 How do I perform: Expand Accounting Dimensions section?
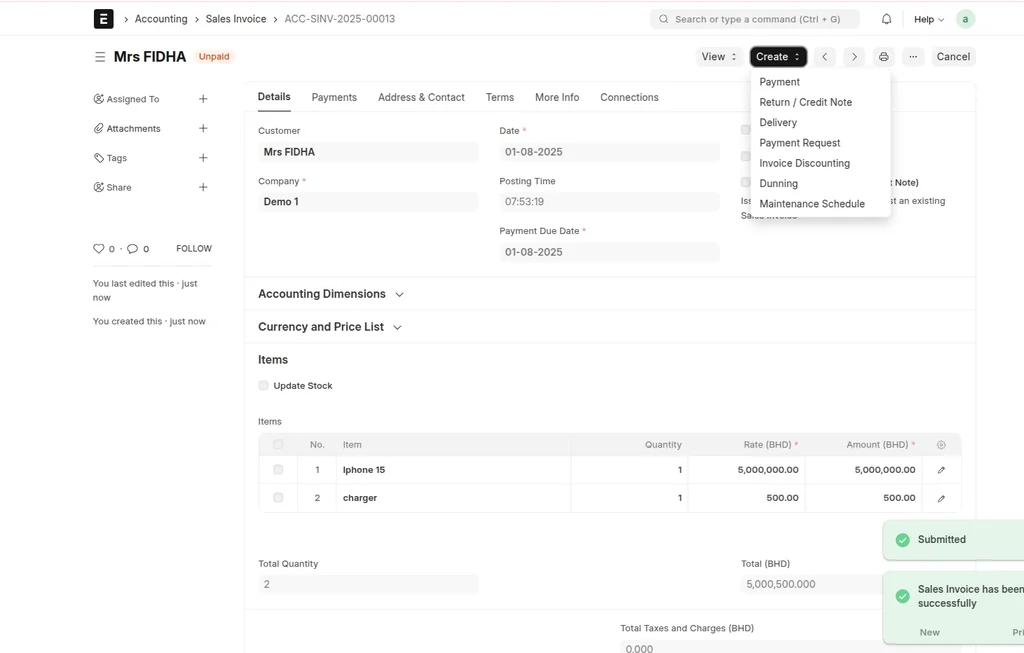pyautogui.click(x=331, y=294)
